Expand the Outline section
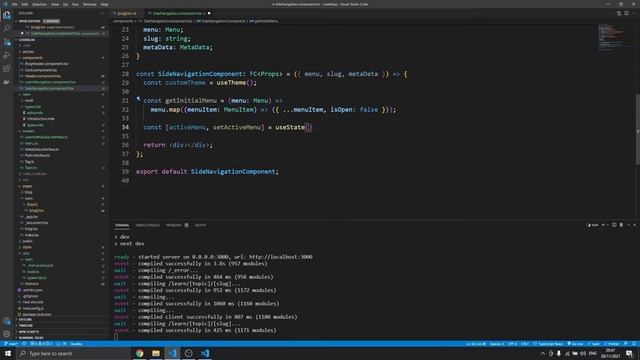 [x=25, y=320]
